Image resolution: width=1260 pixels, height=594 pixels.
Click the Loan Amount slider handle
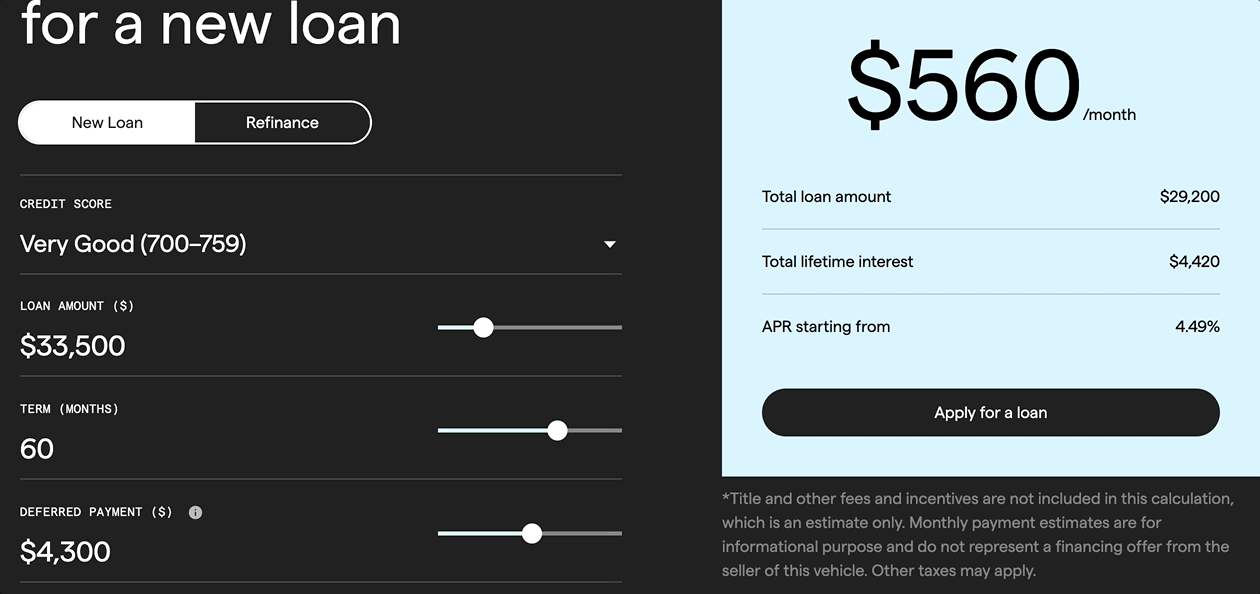pyautogui.click(x=483, y=327)
